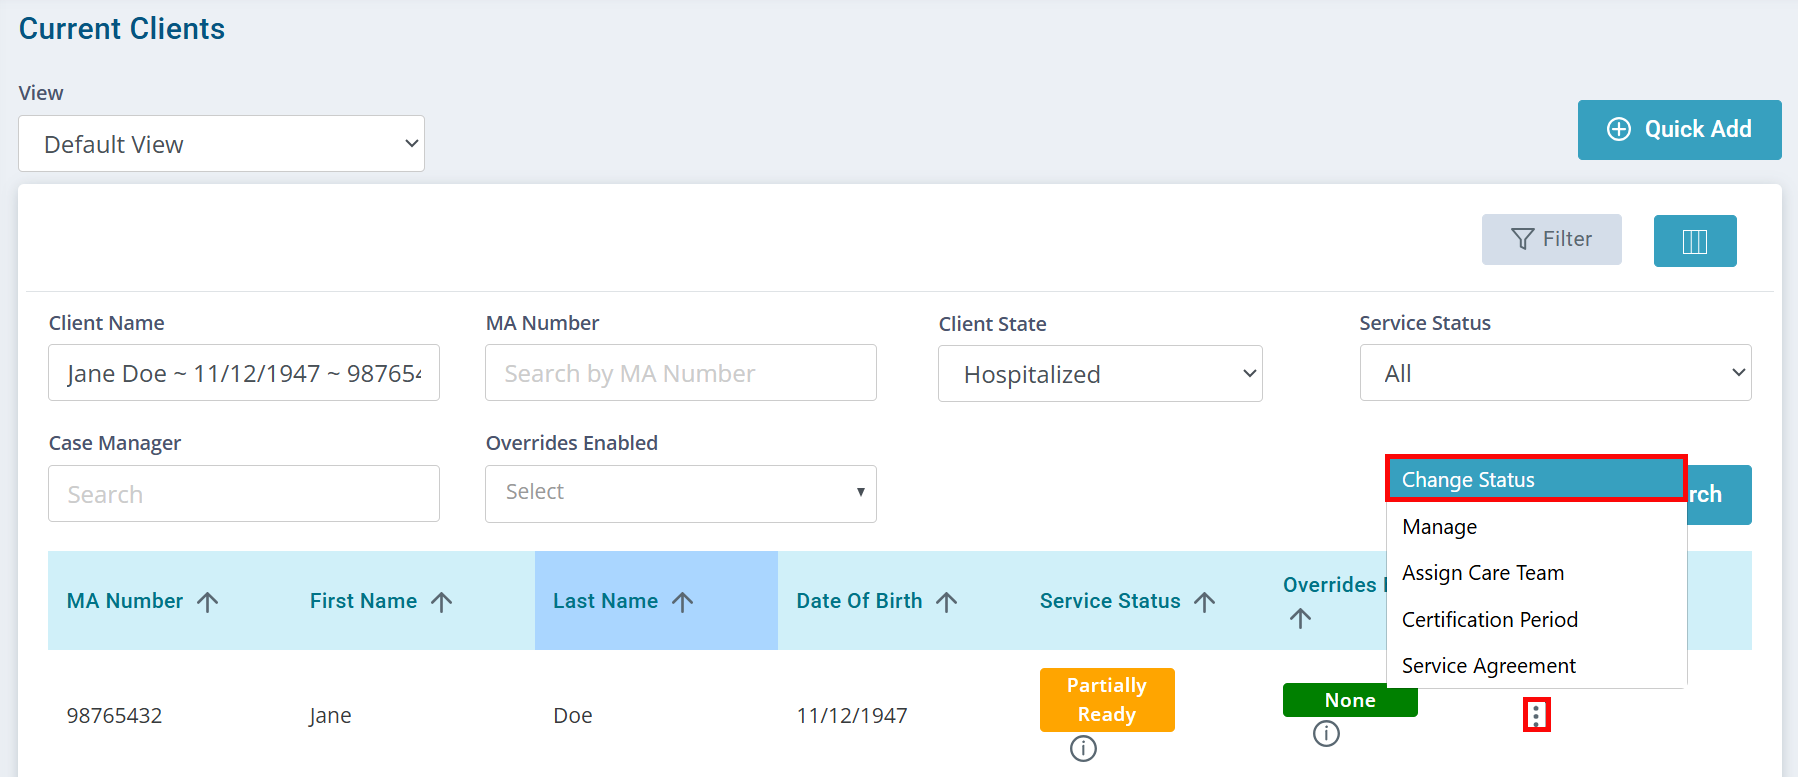Open the Service Status All dropdown
This screenshot has height=777, width=1798.
point(1555,373)
